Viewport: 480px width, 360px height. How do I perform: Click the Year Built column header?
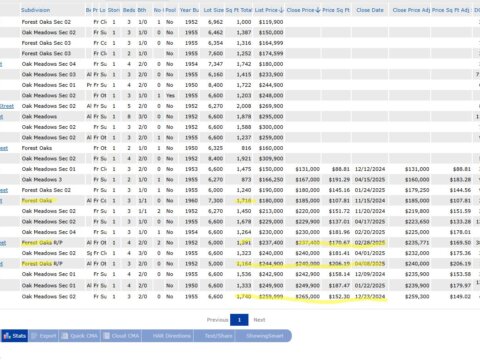click(x=189, y=10)
